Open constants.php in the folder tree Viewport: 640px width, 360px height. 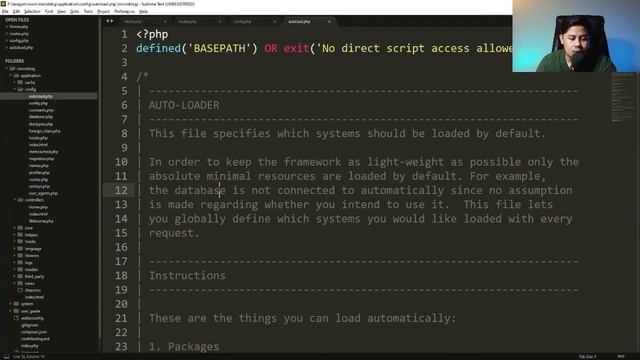pos(41,110)
